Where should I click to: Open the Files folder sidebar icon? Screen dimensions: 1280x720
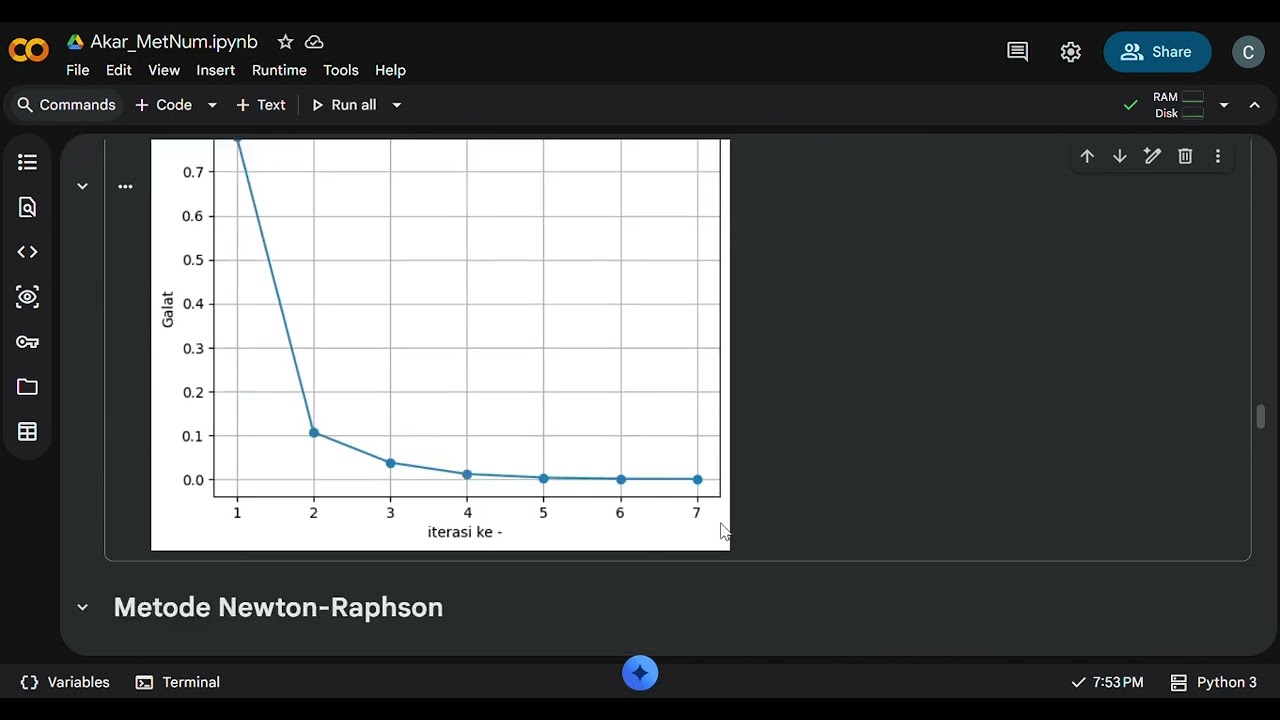27,387
